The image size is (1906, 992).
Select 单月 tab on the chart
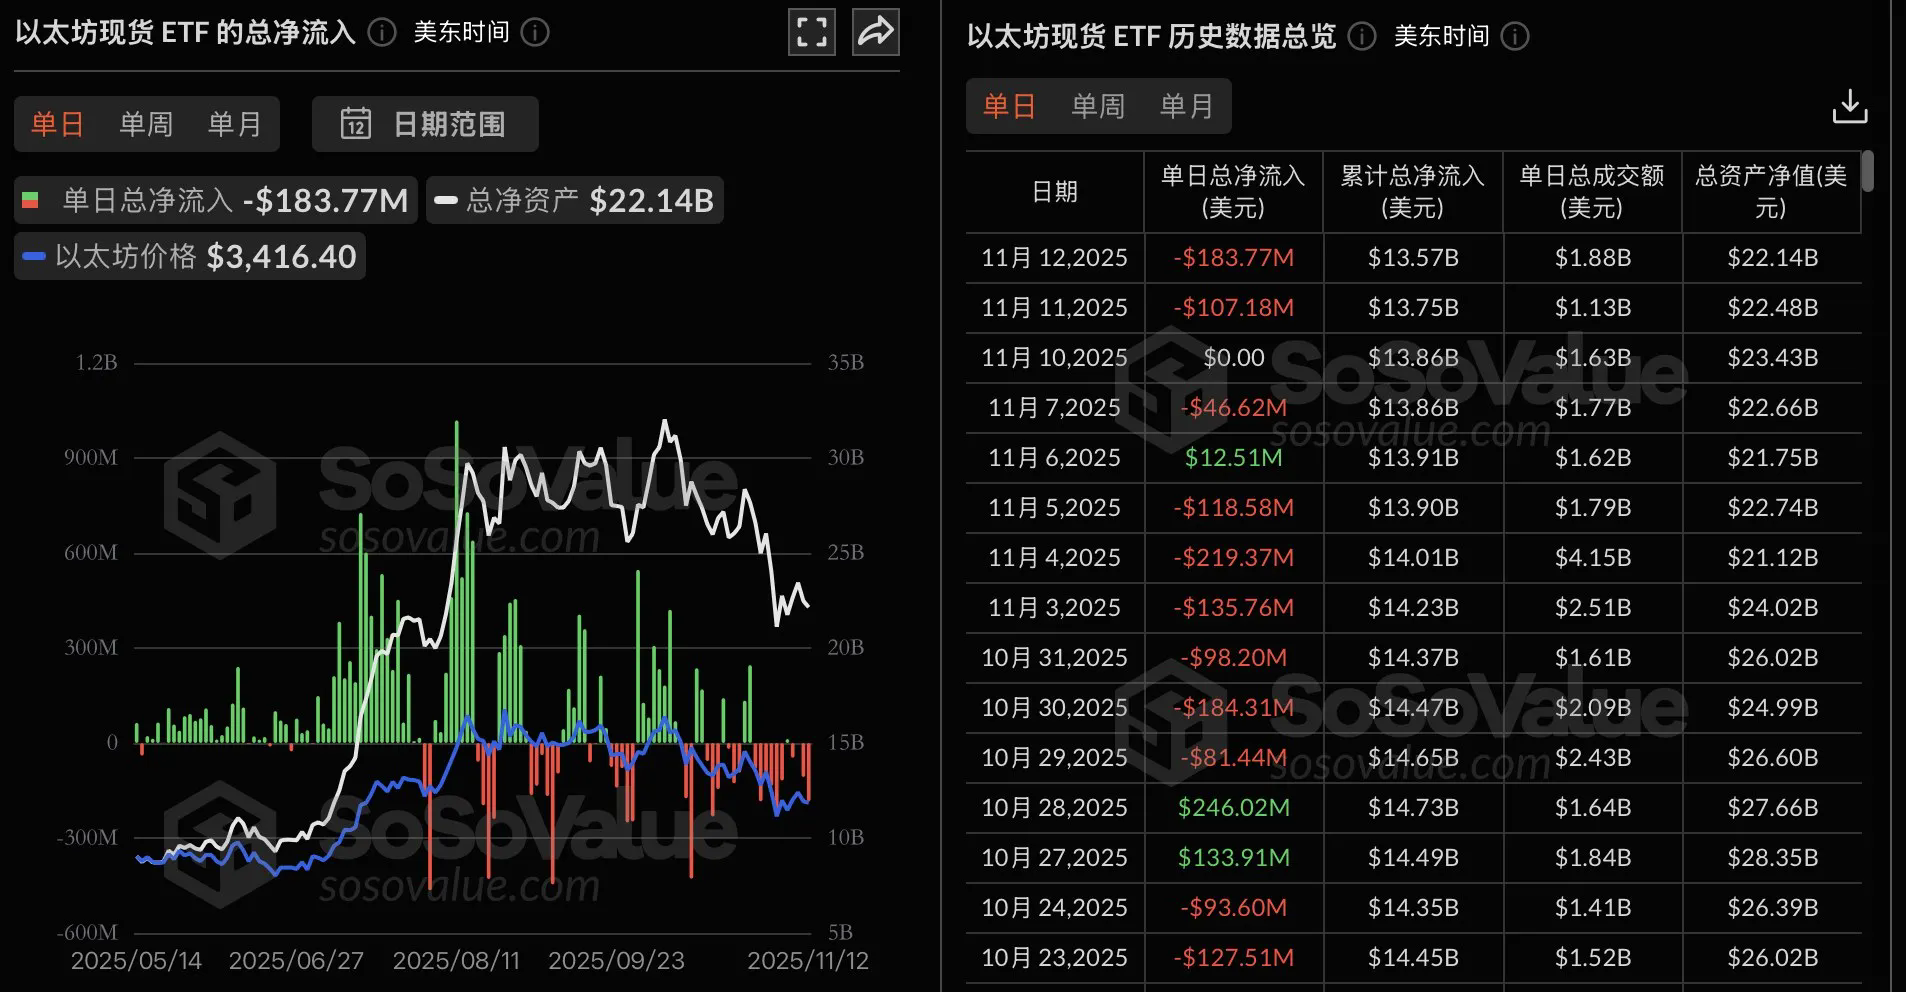(234, 124)
